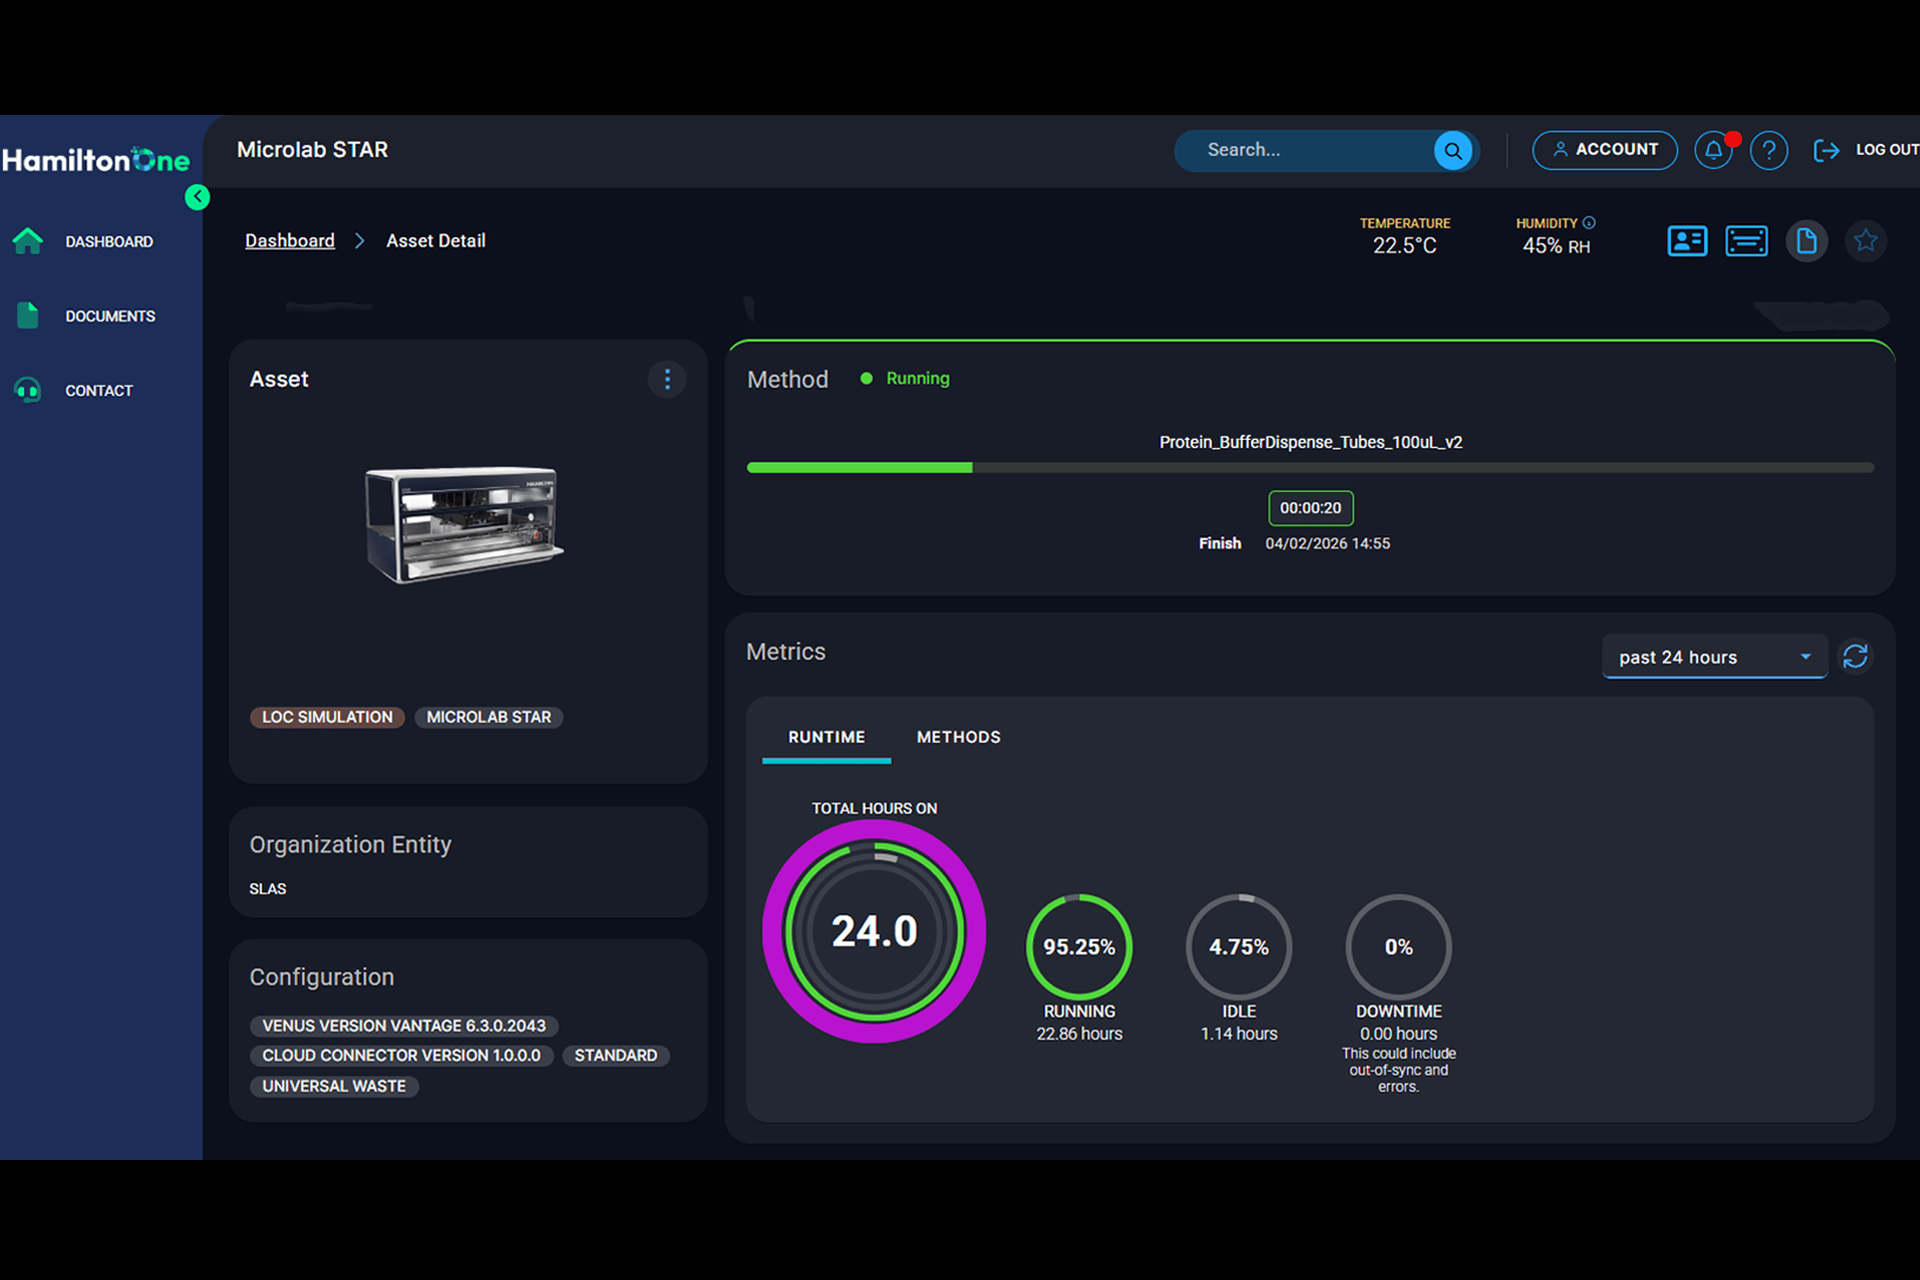Click the finish time 04/02/2026 14:55
1920x1280 pixels.
point(1327,544)
